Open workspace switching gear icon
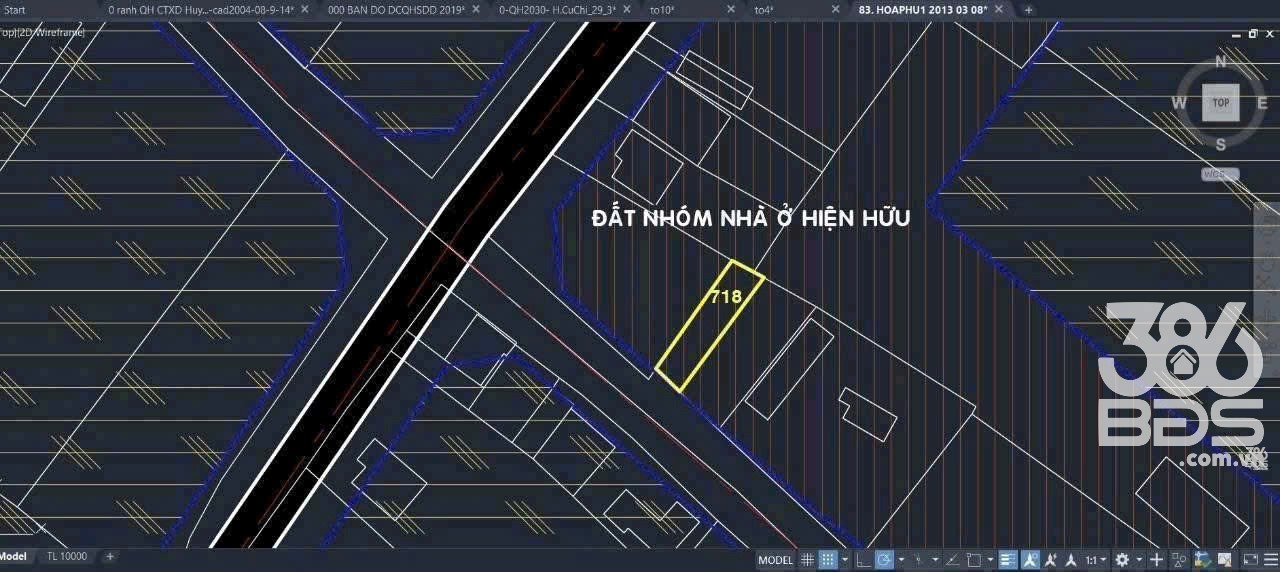Image resolution: width=1280 pixels, height=572 pixels. pyautogui.click(x=1122, y=560)
